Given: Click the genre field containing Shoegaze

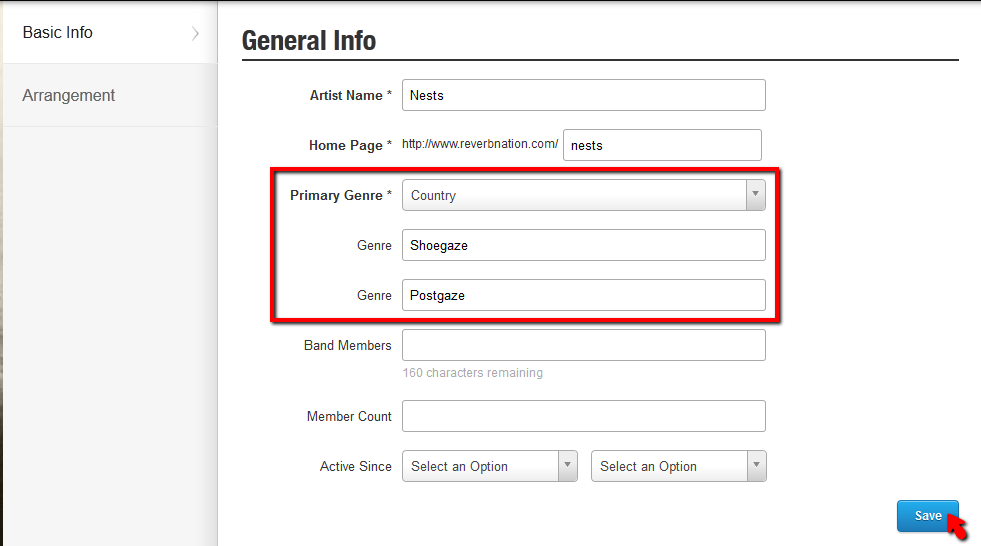Looking at the screenshot, I should click(x=583, y=245).
